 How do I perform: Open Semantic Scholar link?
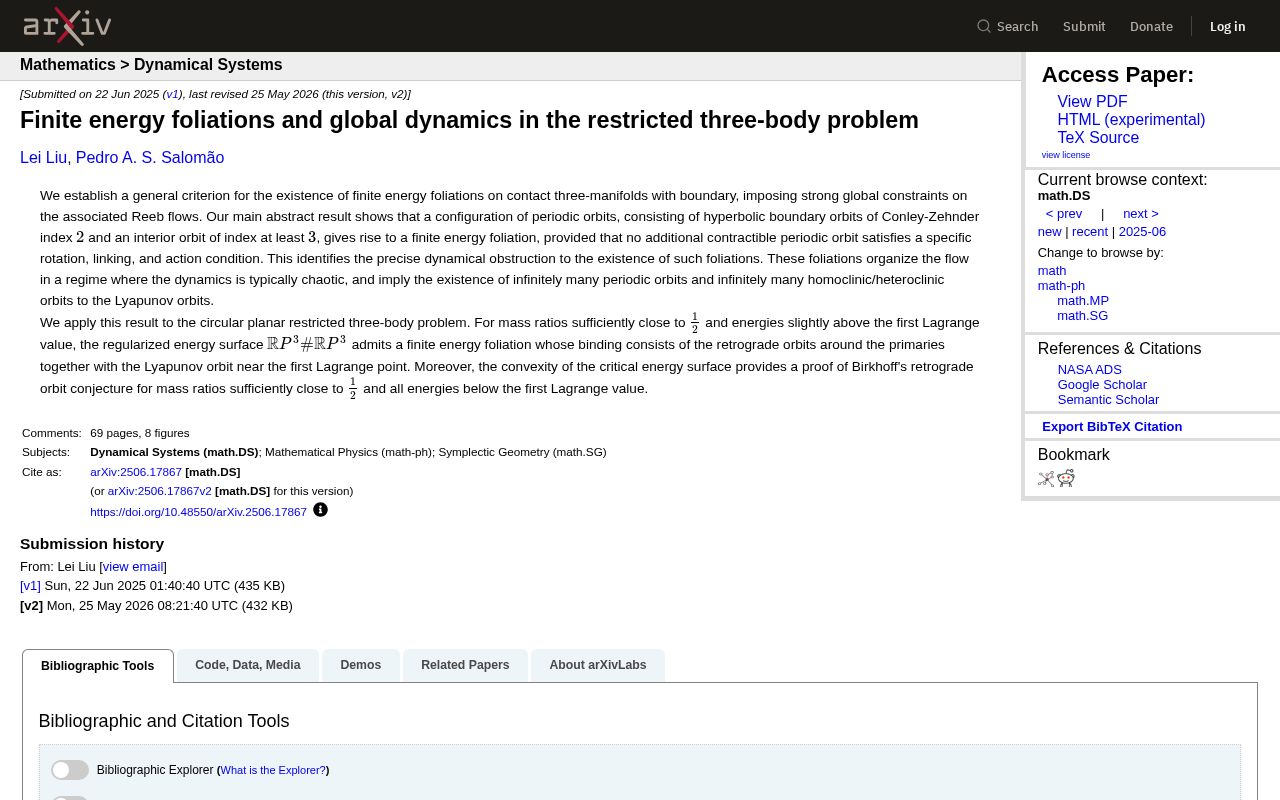(x=1108, y=400)
